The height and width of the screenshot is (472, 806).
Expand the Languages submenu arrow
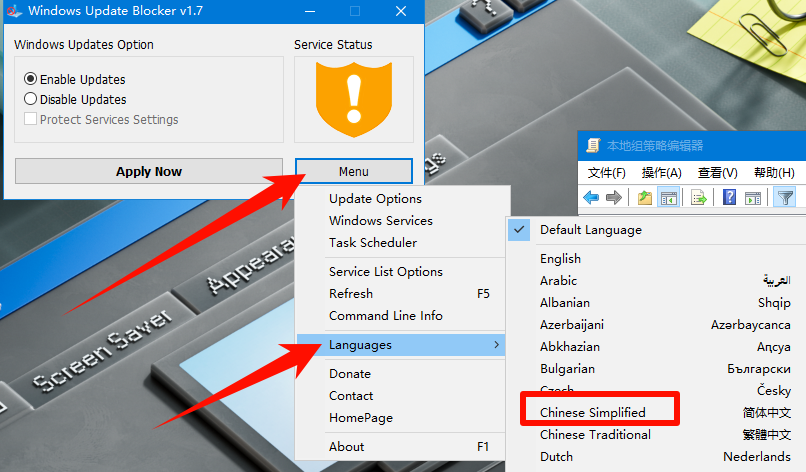coord(496,344)
